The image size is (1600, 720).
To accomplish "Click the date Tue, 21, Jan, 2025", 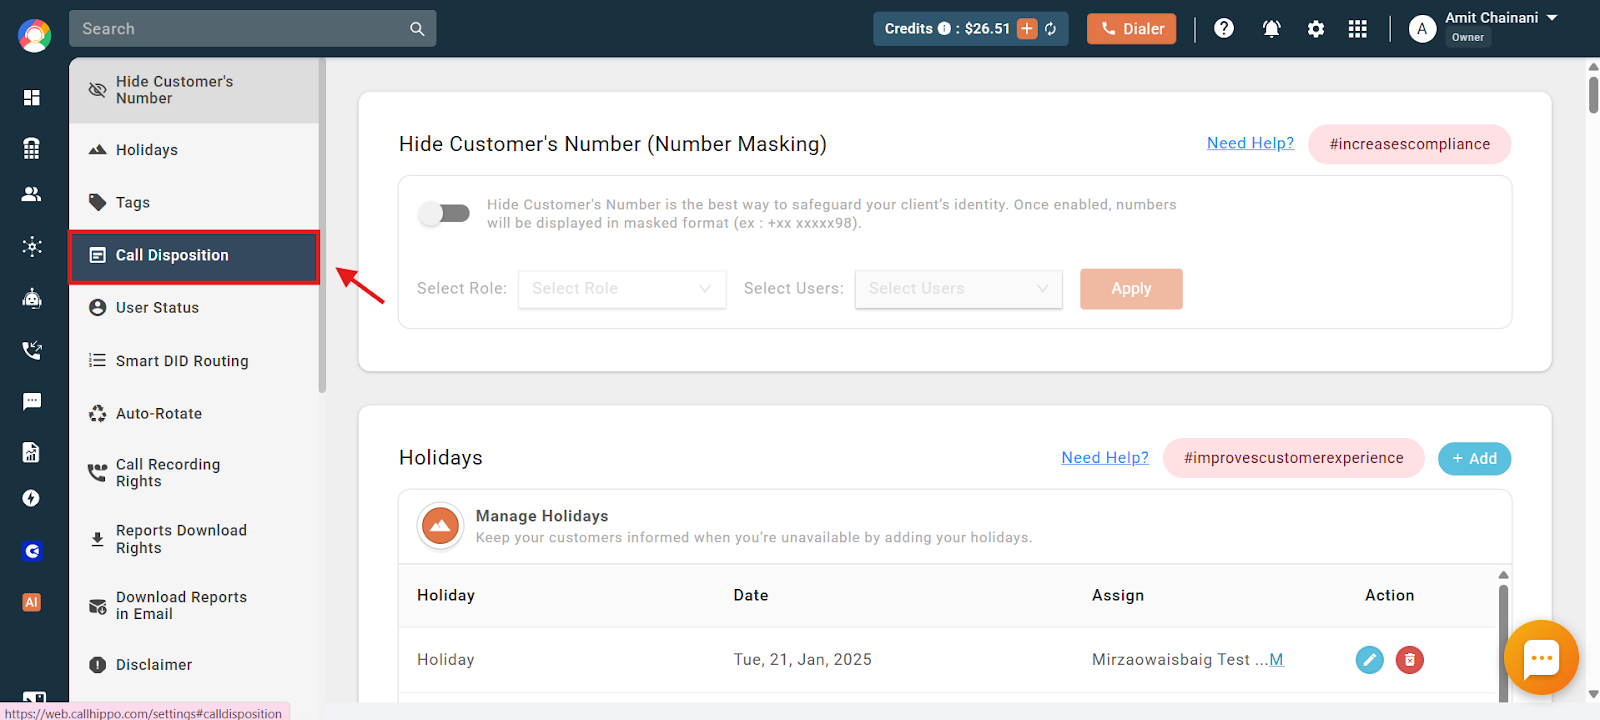I will pos(803,660).
